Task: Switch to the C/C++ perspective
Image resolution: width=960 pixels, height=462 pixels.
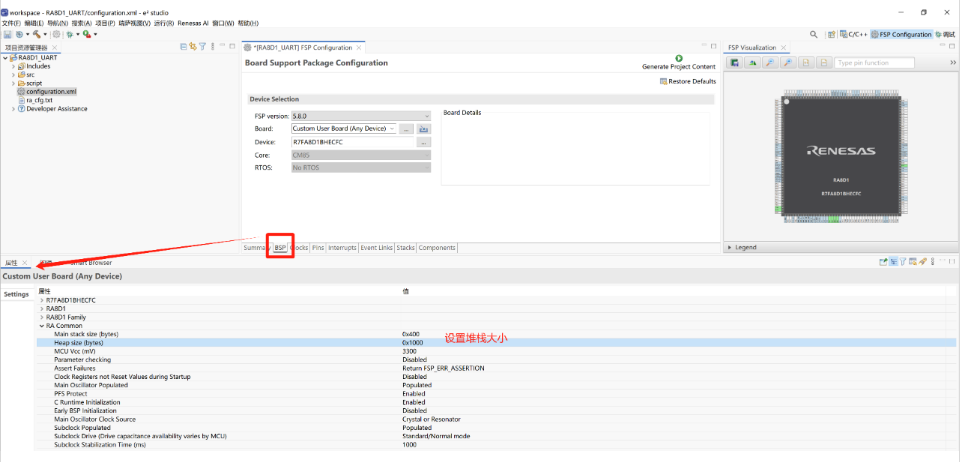Action: click(x=853, y=35)
